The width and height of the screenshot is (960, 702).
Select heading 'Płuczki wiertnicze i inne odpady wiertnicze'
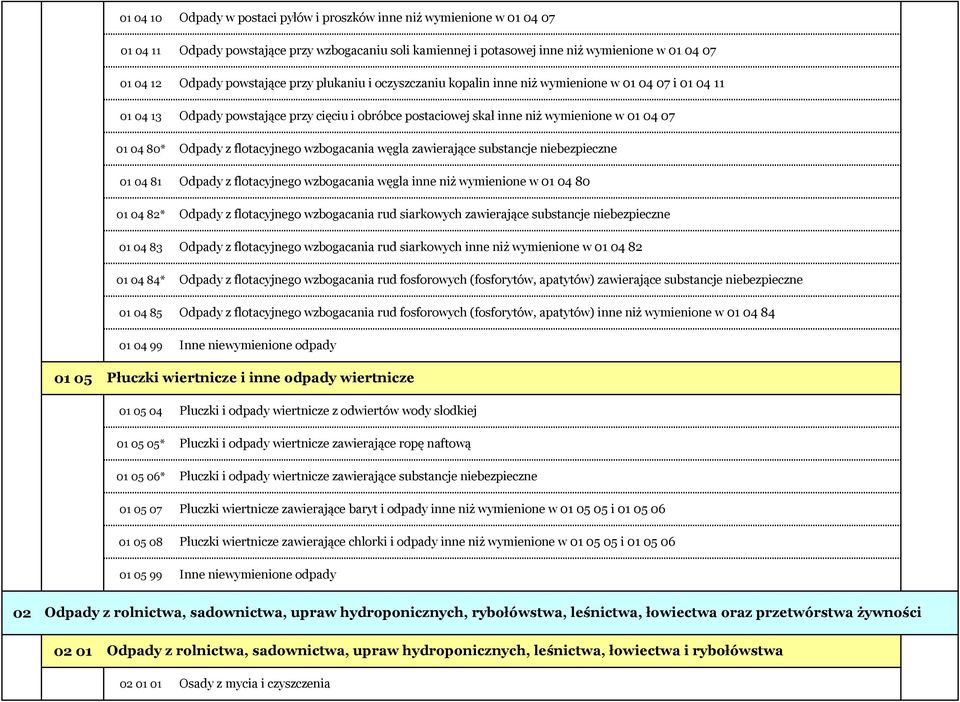[x=260, y=378]
